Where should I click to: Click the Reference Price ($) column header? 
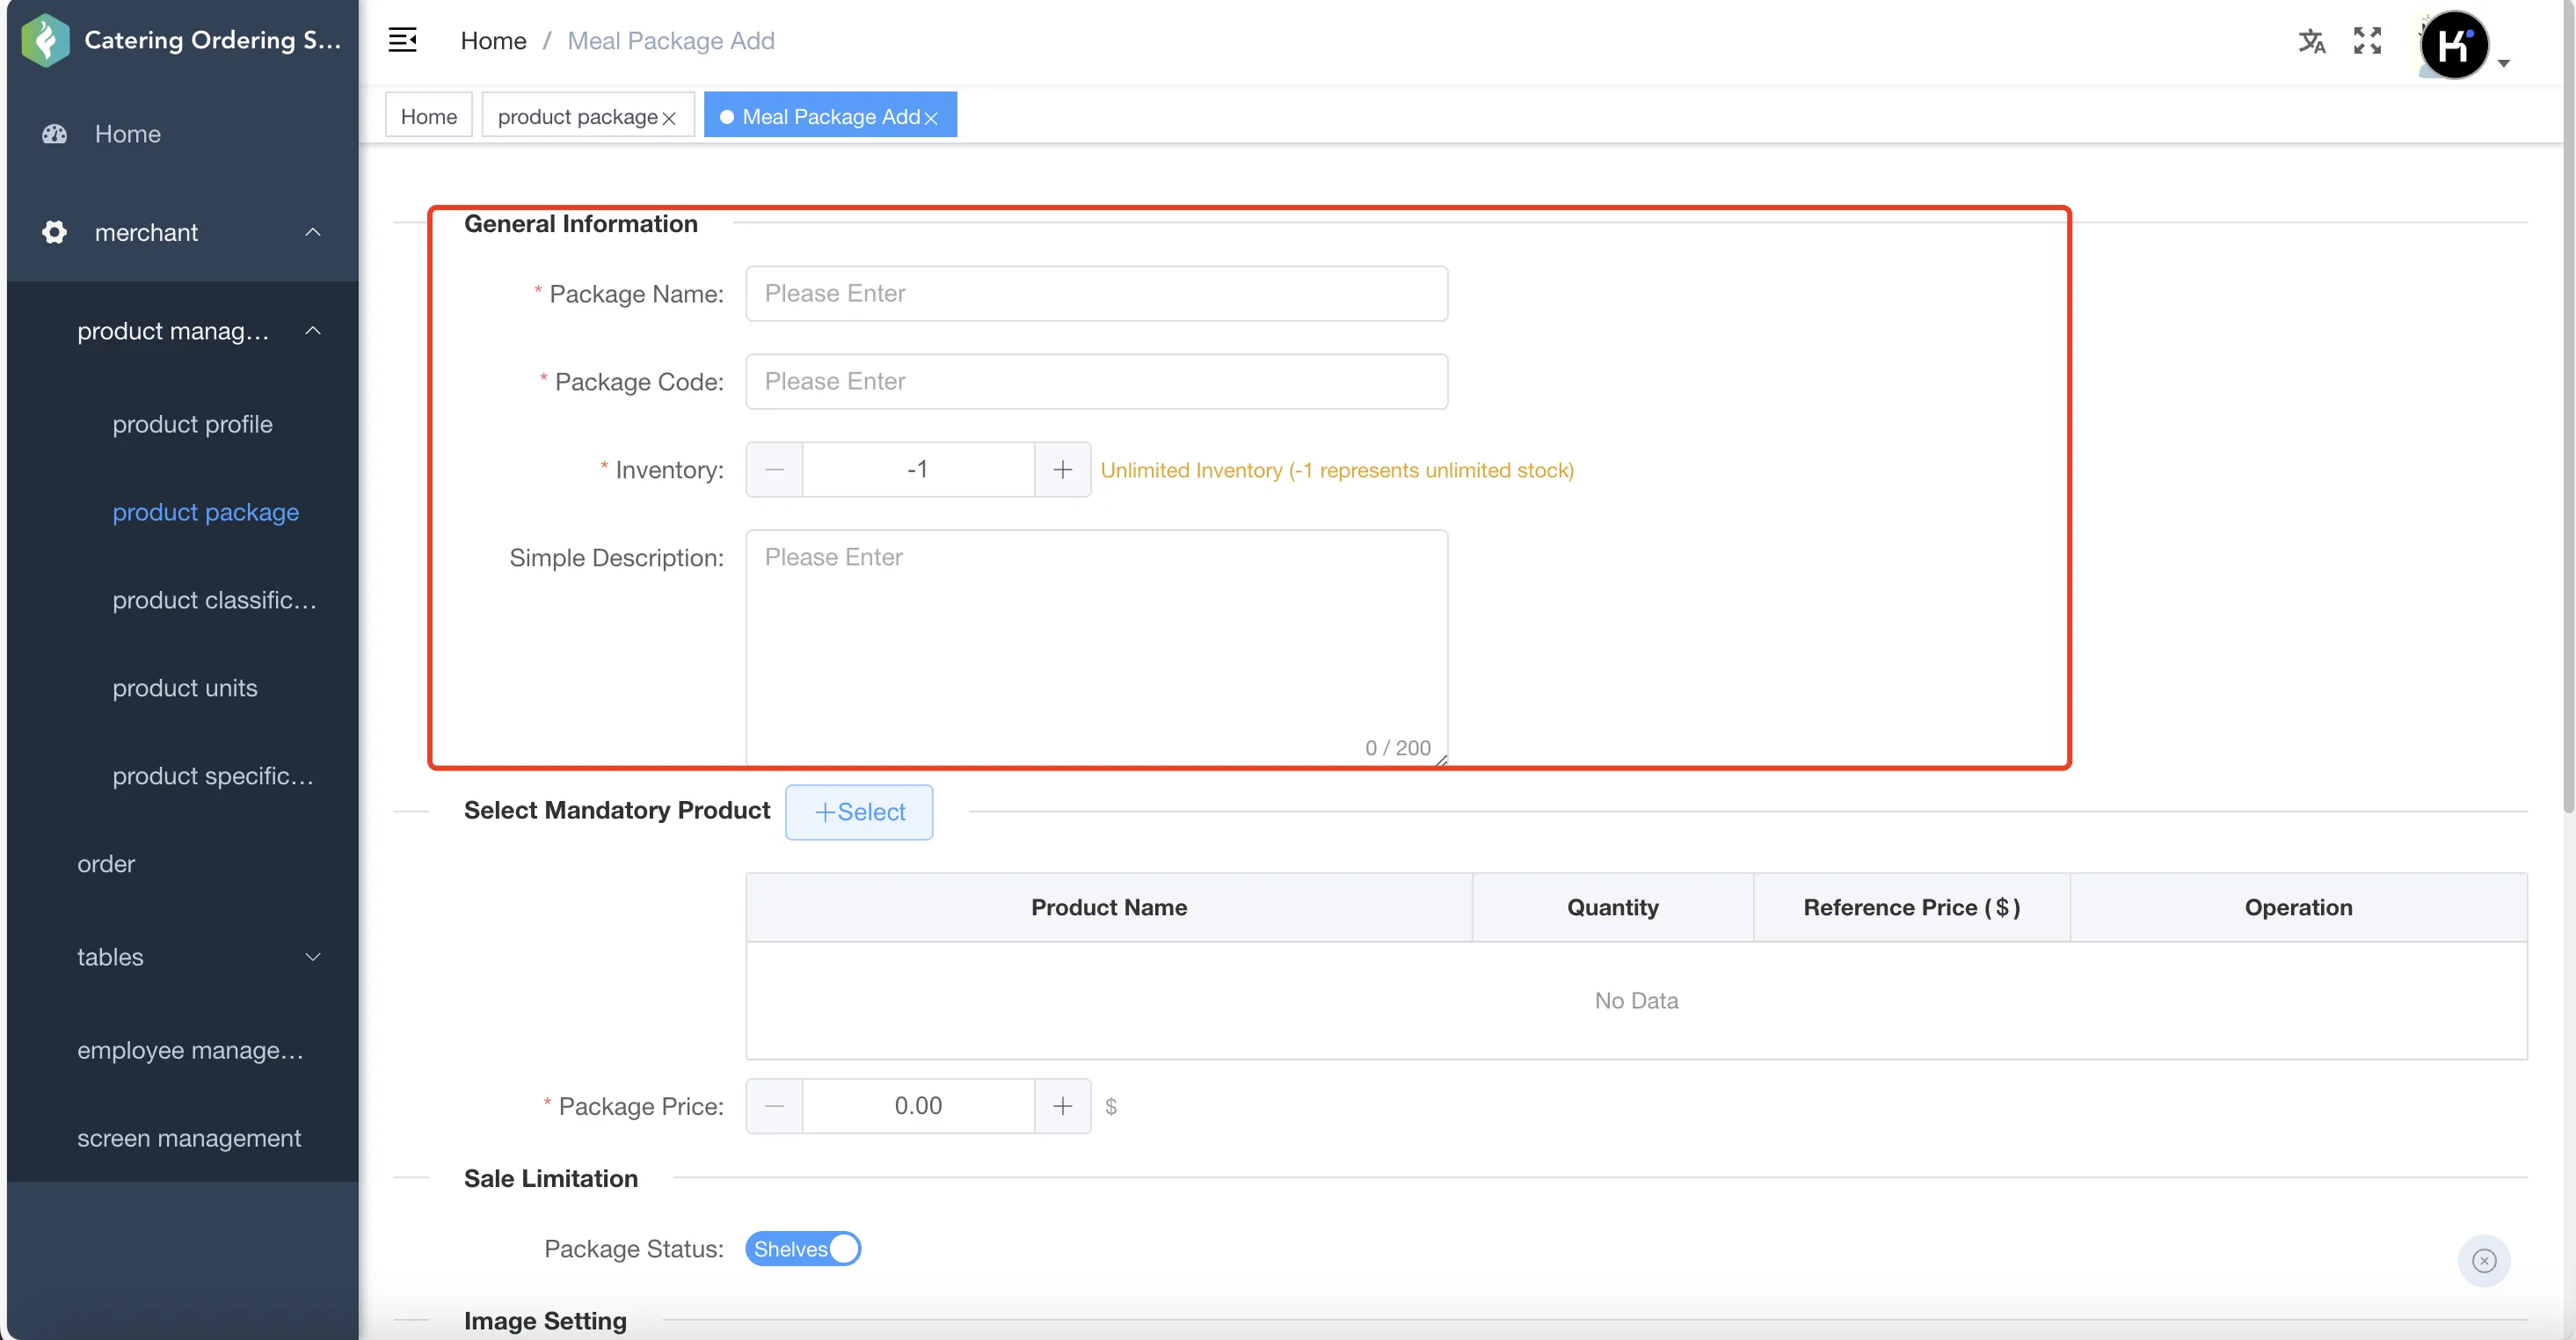tap(1911, 907)
